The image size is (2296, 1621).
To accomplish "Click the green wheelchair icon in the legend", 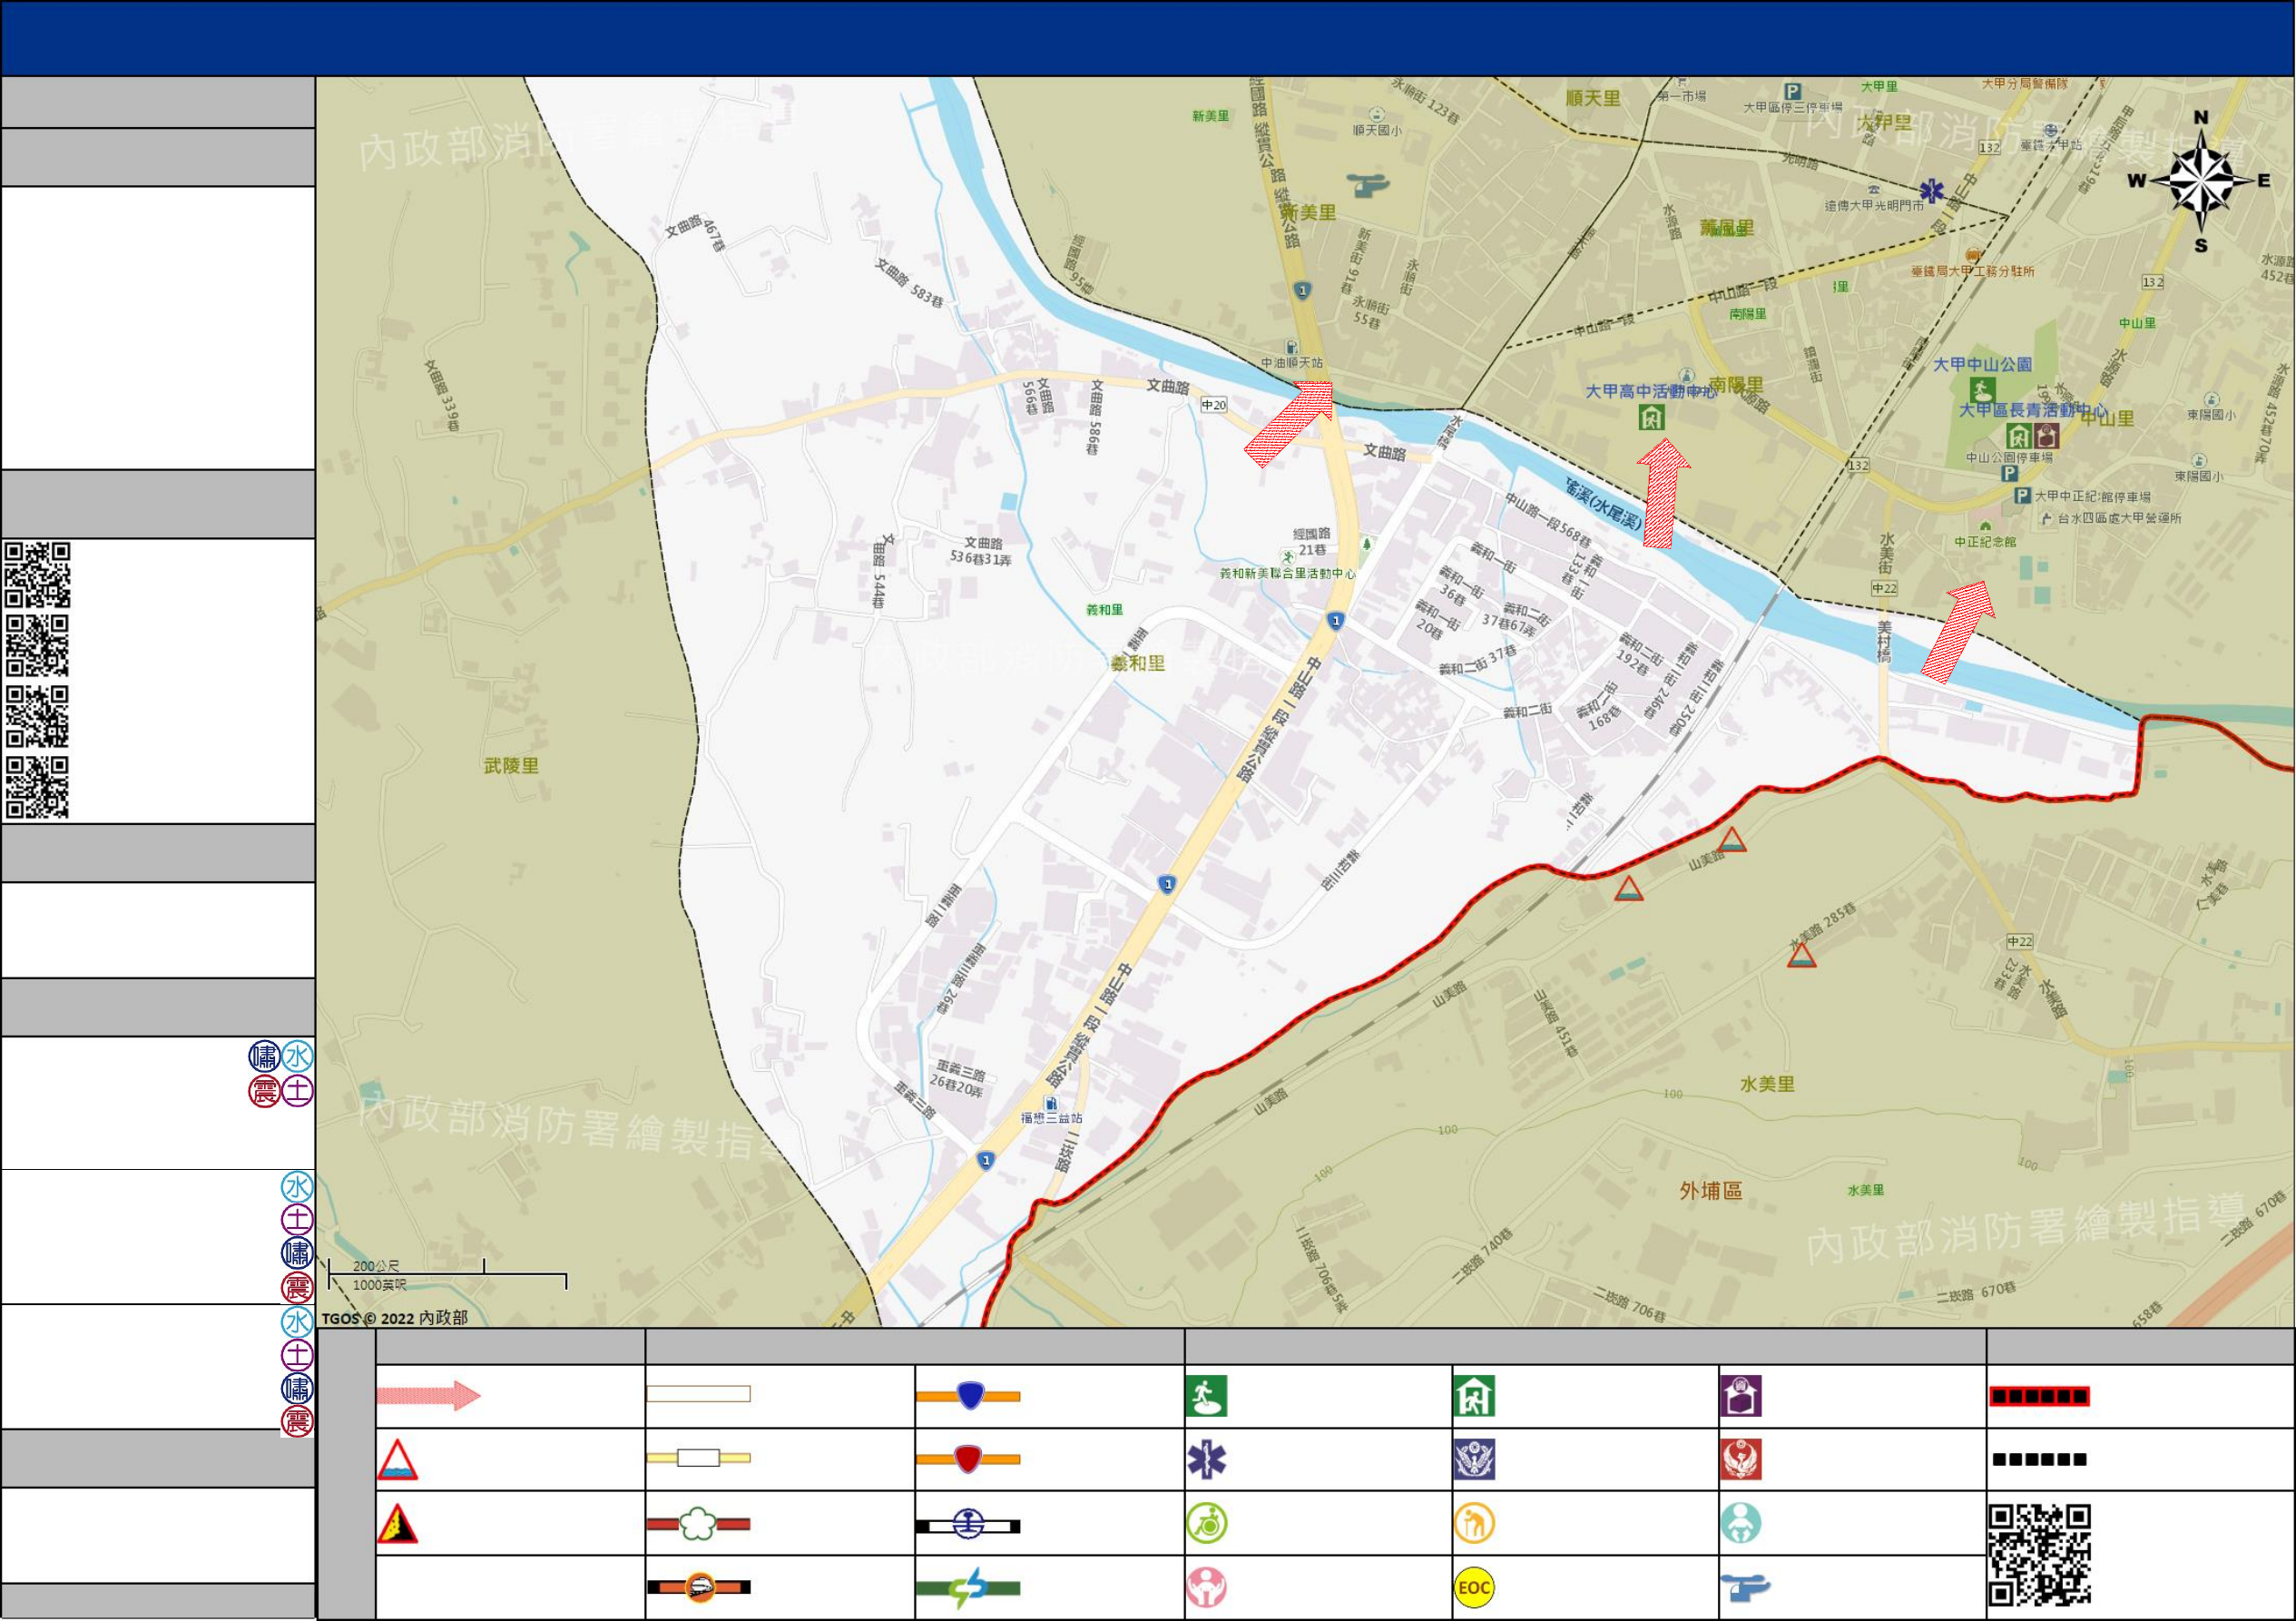I will 1206,1524.
